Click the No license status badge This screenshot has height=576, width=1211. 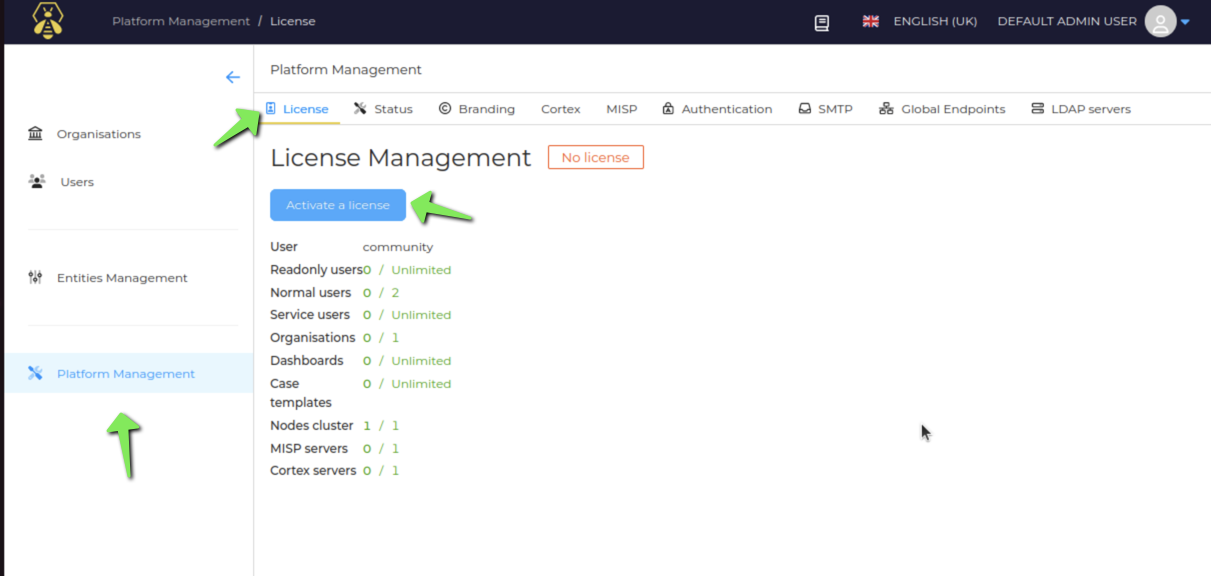point(595,157)
